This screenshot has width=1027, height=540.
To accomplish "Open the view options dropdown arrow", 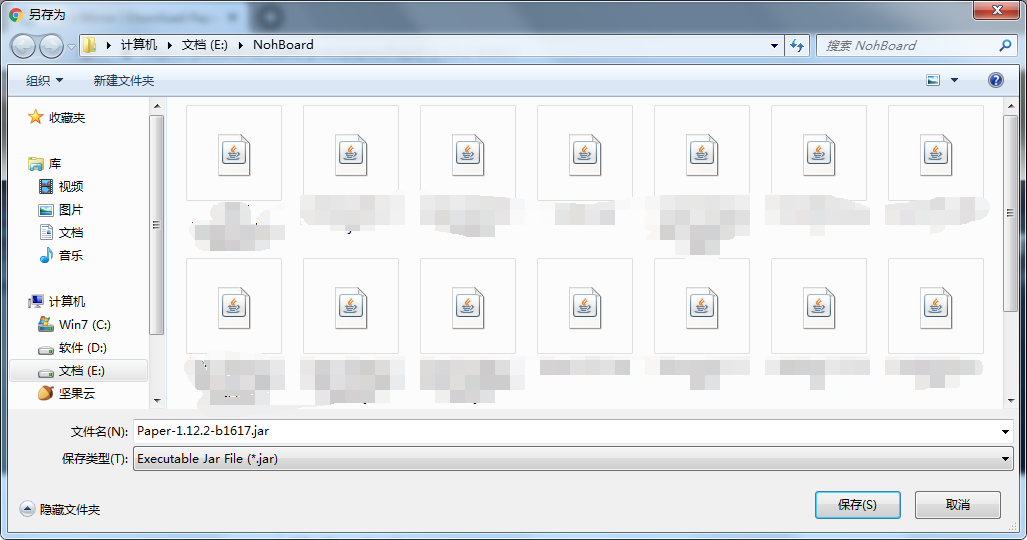I will pos(954,80).
